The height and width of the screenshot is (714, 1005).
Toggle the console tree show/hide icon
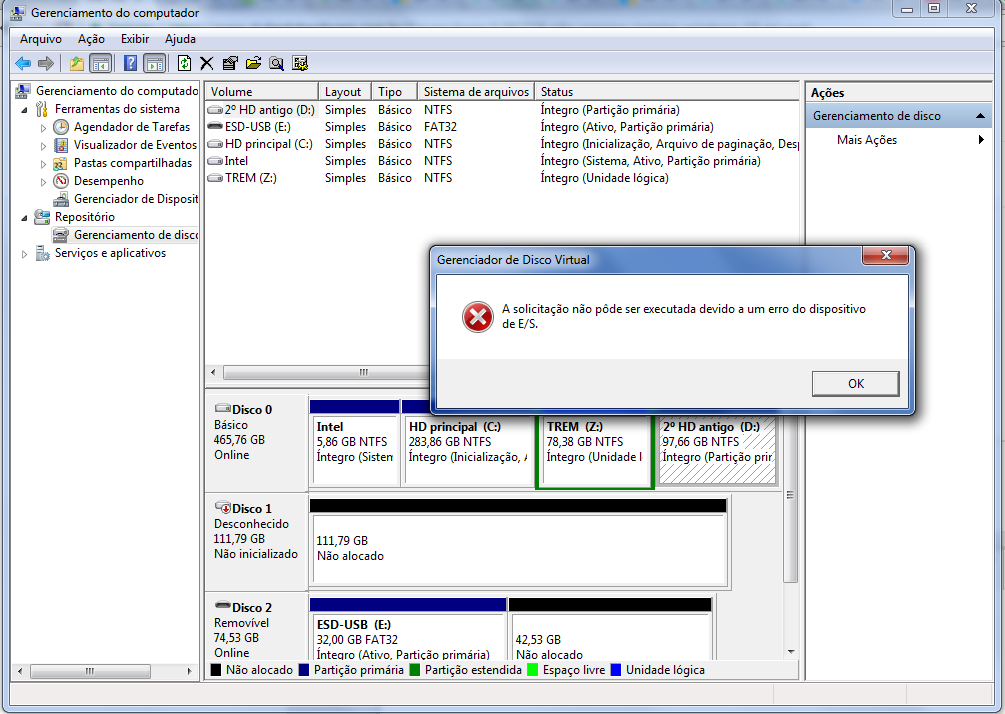pyautogui.click(x=101, y=63)
